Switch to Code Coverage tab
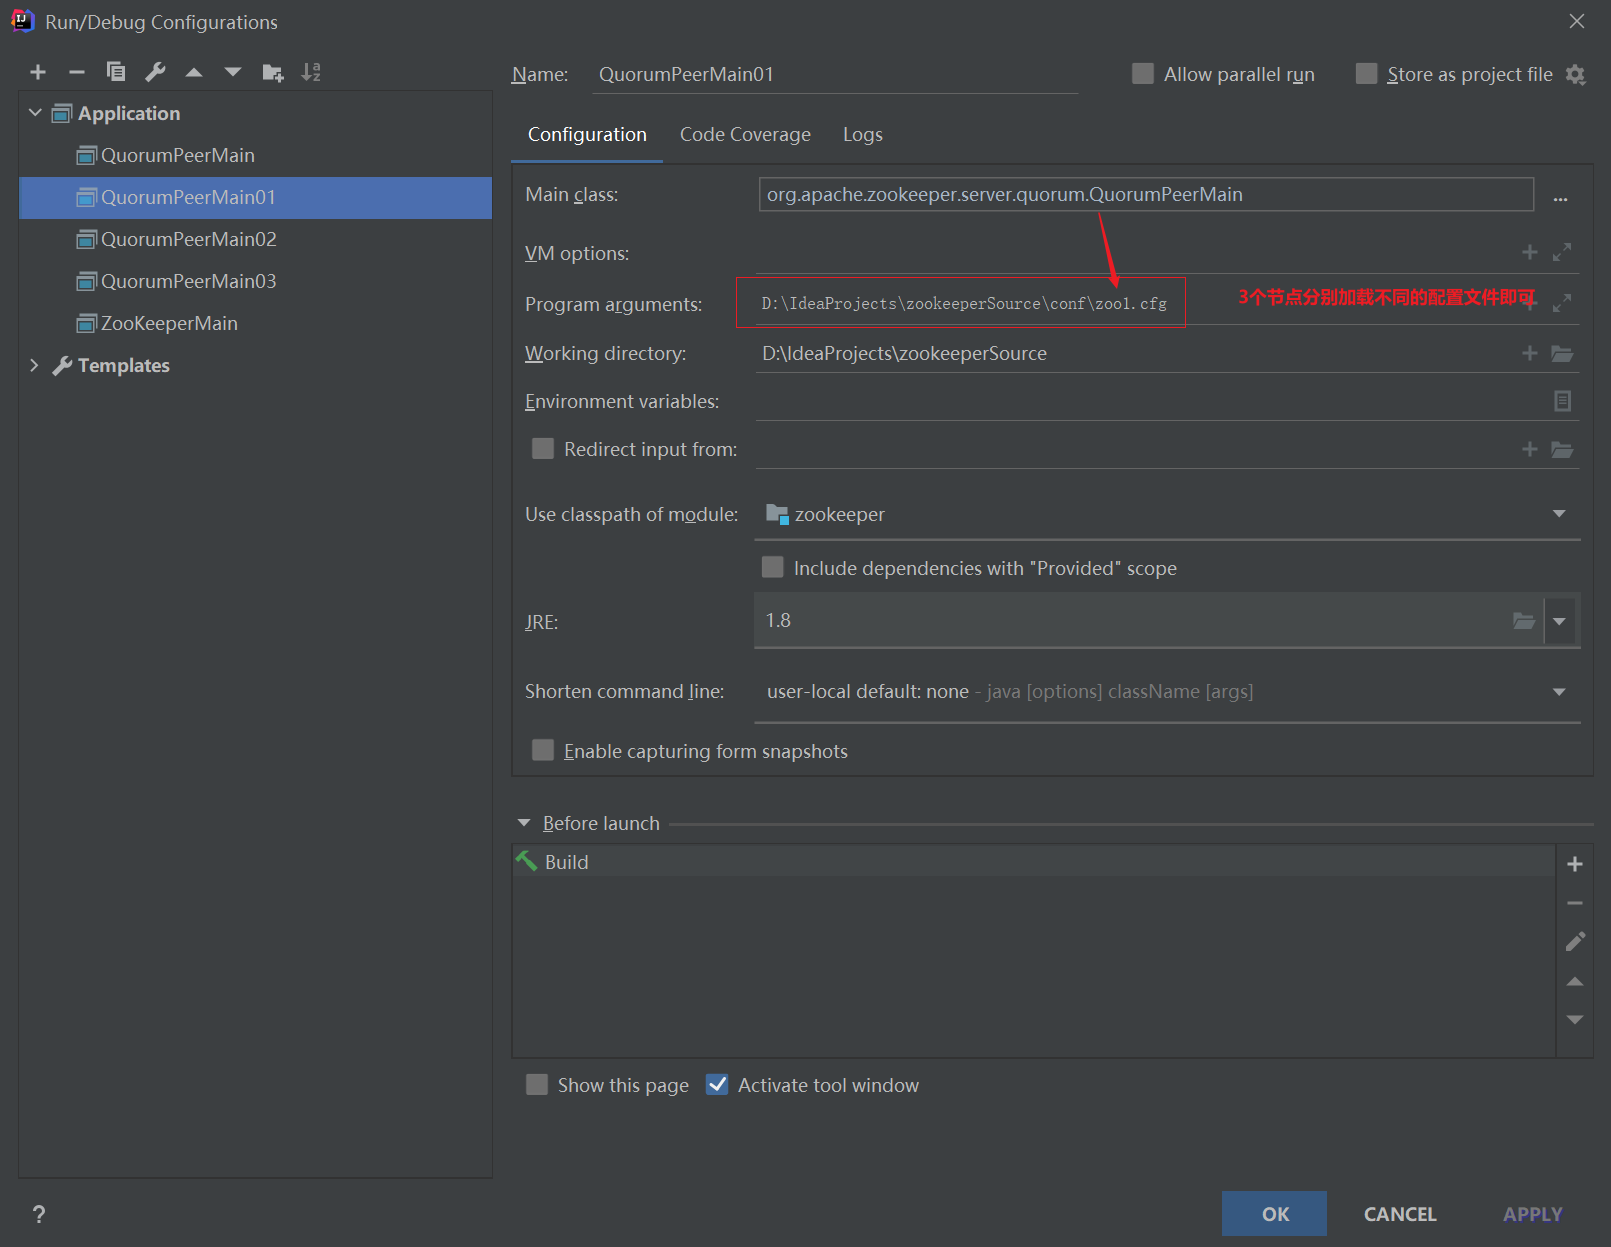This screenshot has height=1247, width=1611. (745, 134)
